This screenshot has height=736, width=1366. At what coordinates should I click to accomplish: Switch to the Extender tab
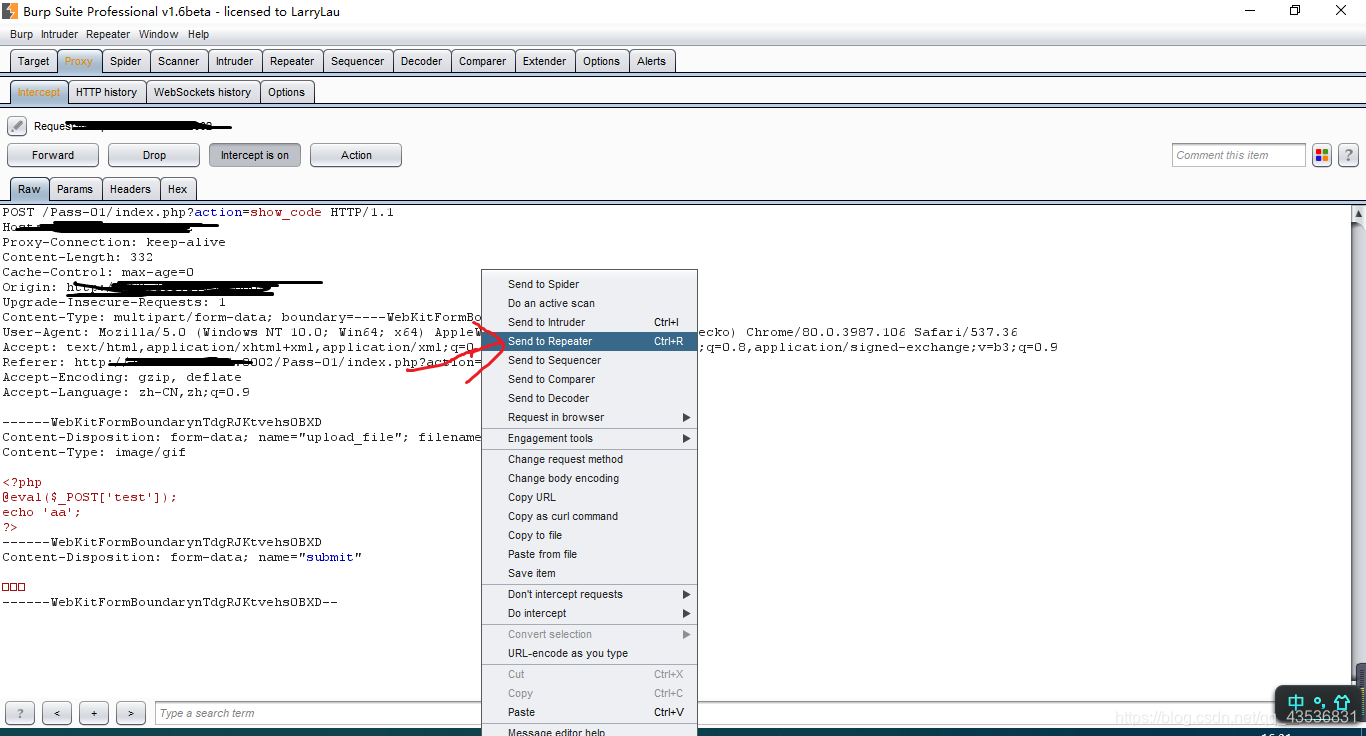pos(545,61)
